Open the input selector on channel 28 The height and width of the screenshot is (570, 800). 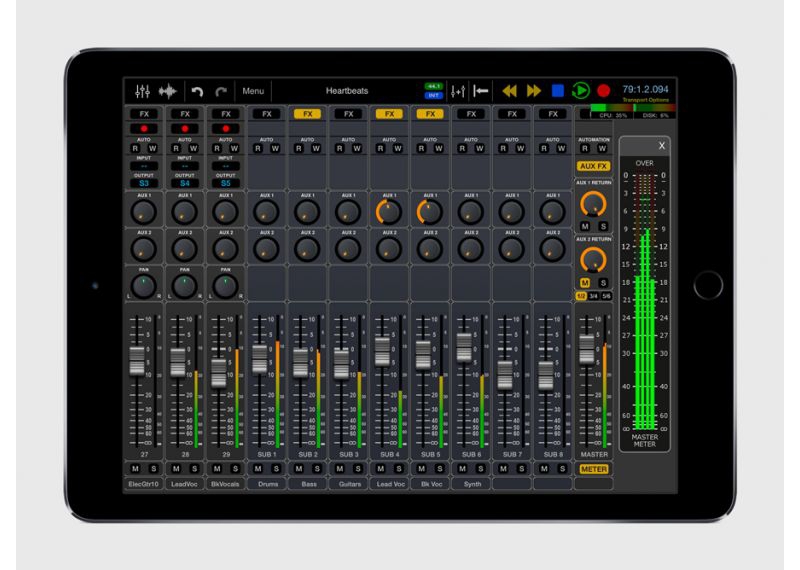[x=185, y=166]
